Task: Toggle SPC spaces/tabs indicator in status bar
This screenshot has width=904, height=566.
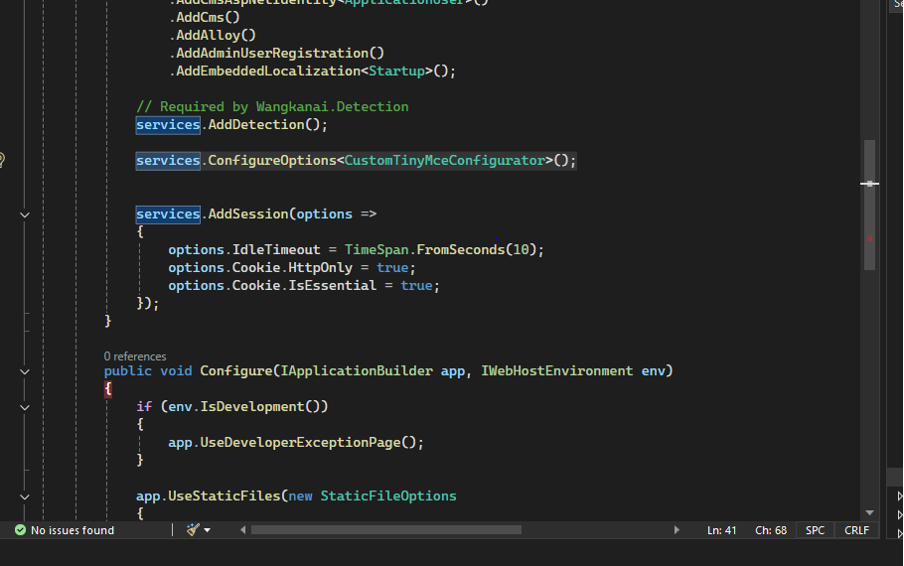Action: pos(815,530)
